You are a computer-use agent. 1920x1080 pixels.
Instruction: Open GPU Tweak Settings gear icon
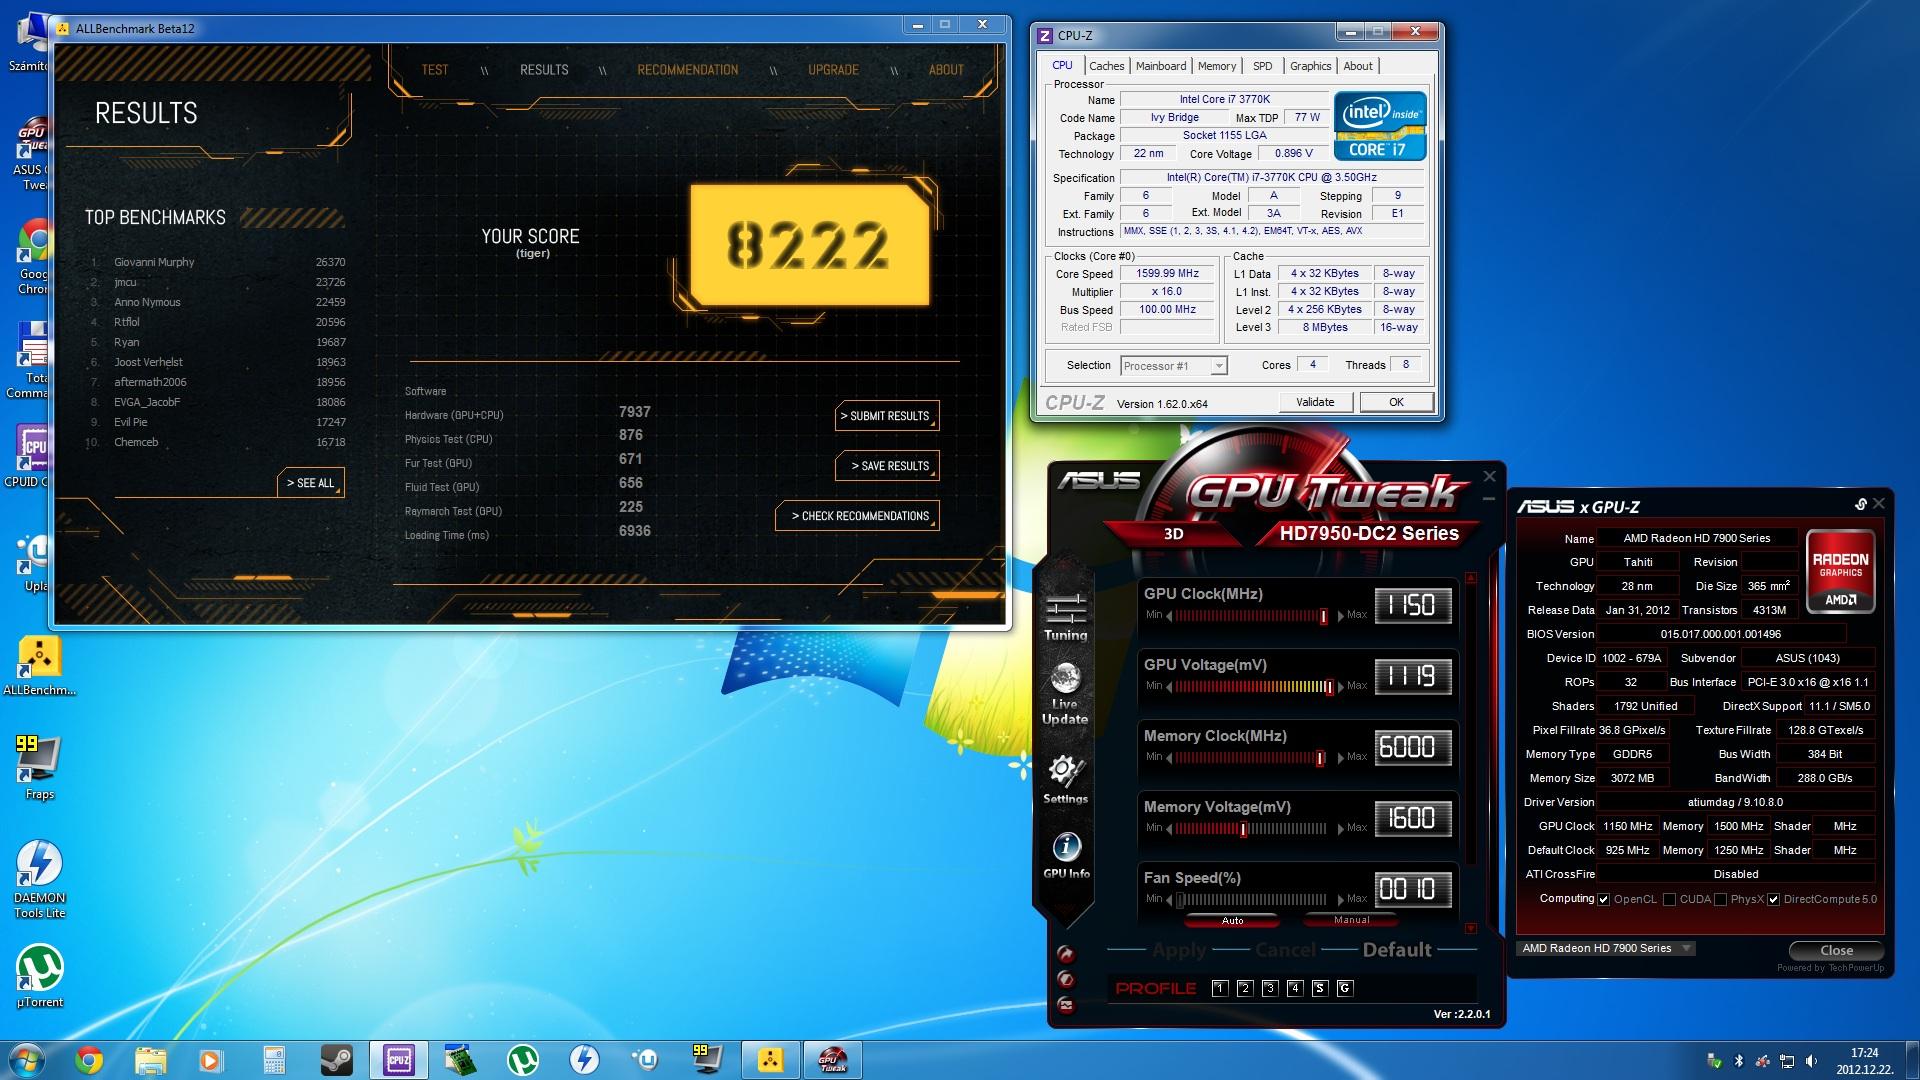click(x=1065, y=771)
